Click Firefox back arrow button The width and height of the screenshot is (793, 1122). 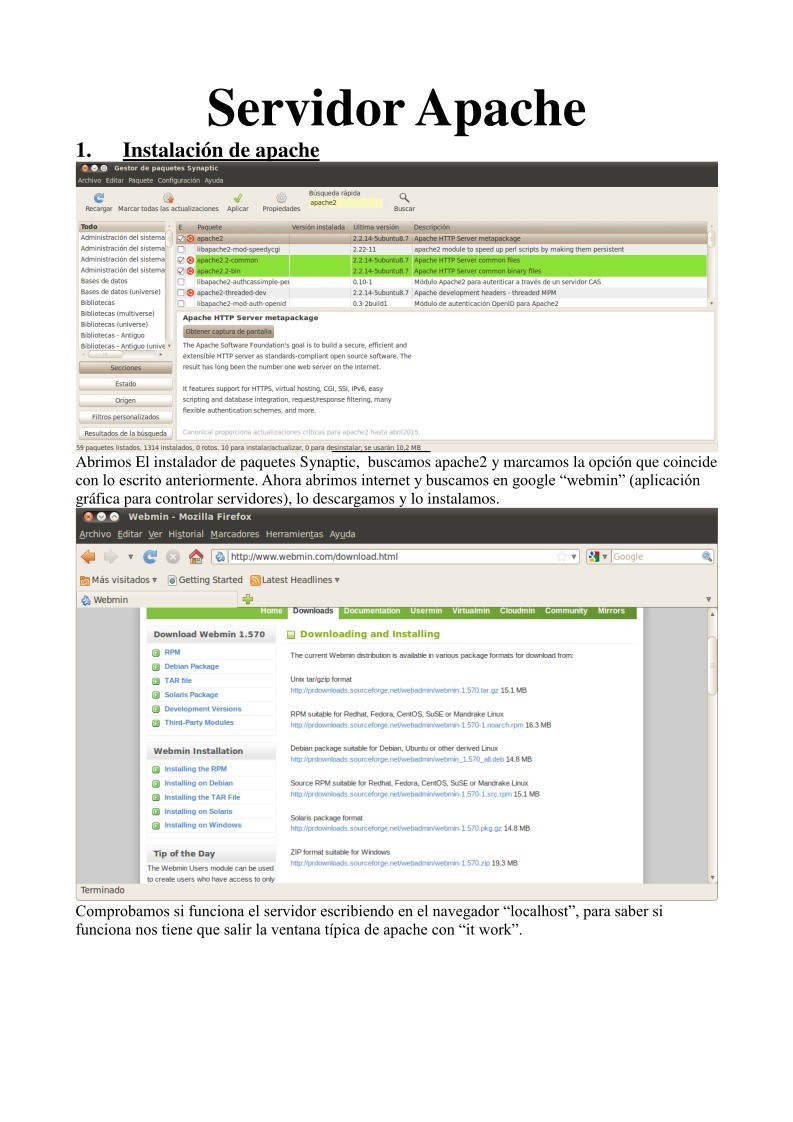pyautogui.click(x=88, y=557)
